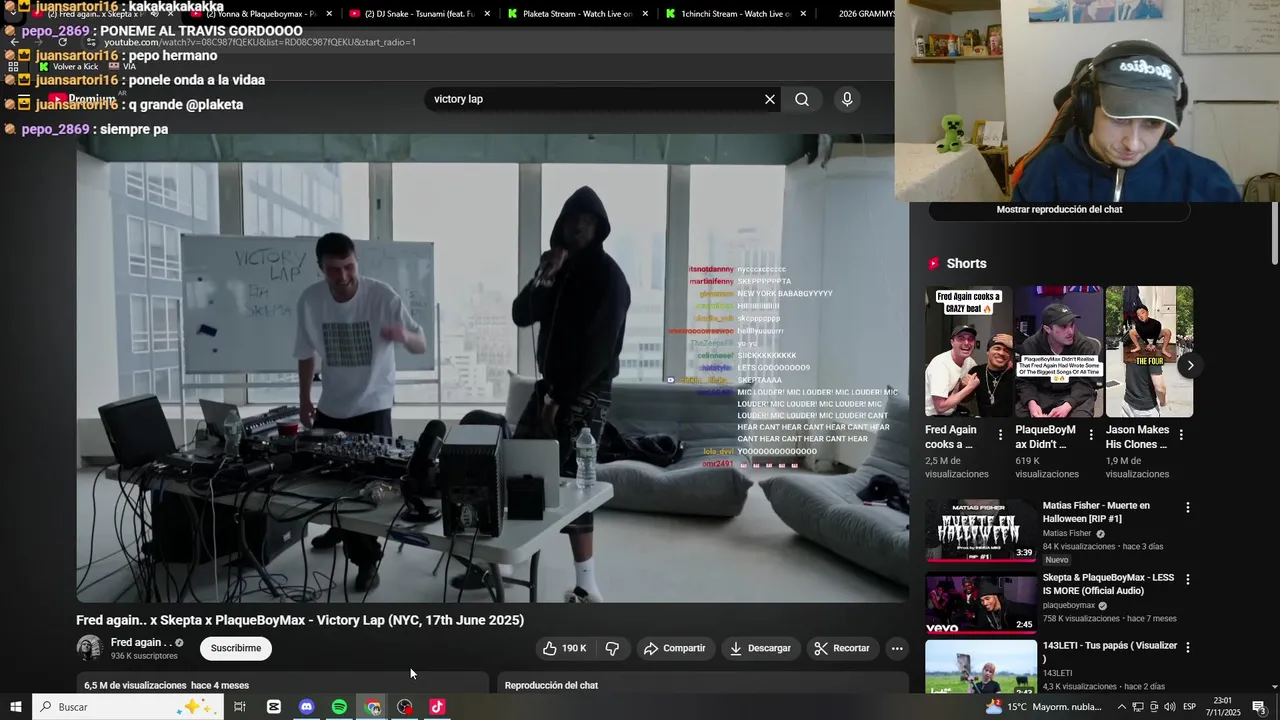Viewport: 1280px width, 720px height.
Task: Open OBS Studio from the taskbar
Action: click(x=405, y=707)
